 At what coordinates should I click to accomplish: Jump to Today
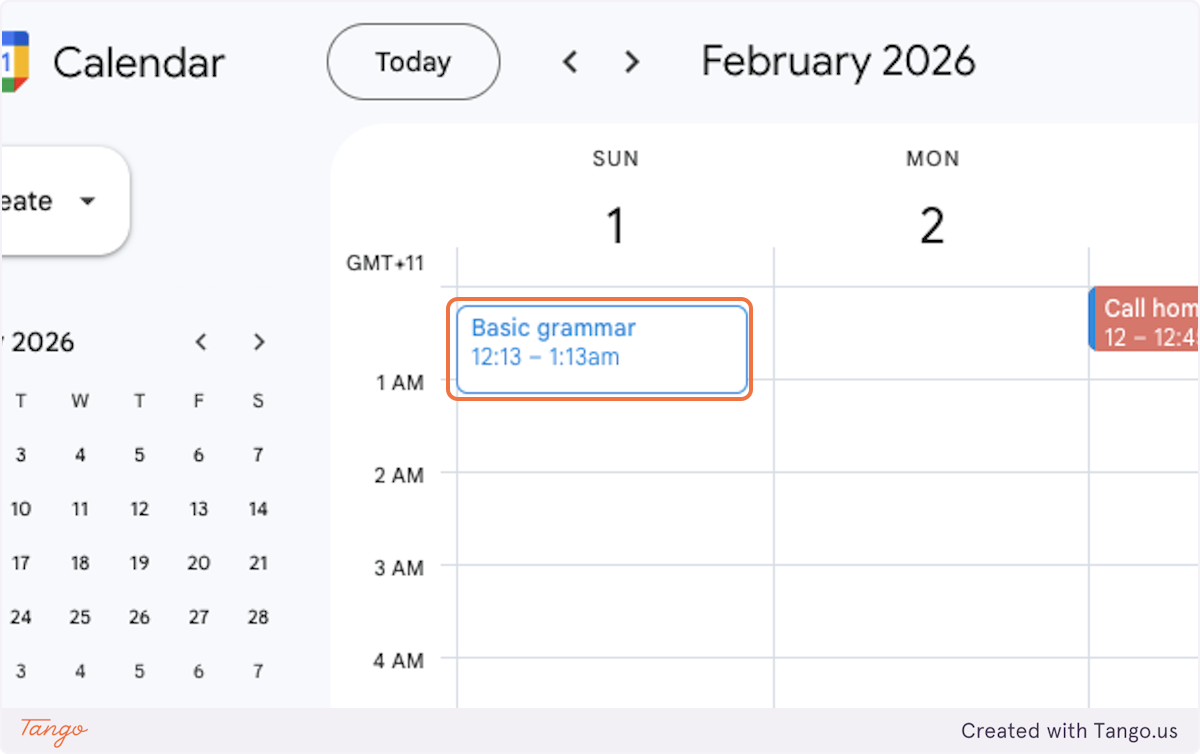pyautogui.click(x=413, y=63)
